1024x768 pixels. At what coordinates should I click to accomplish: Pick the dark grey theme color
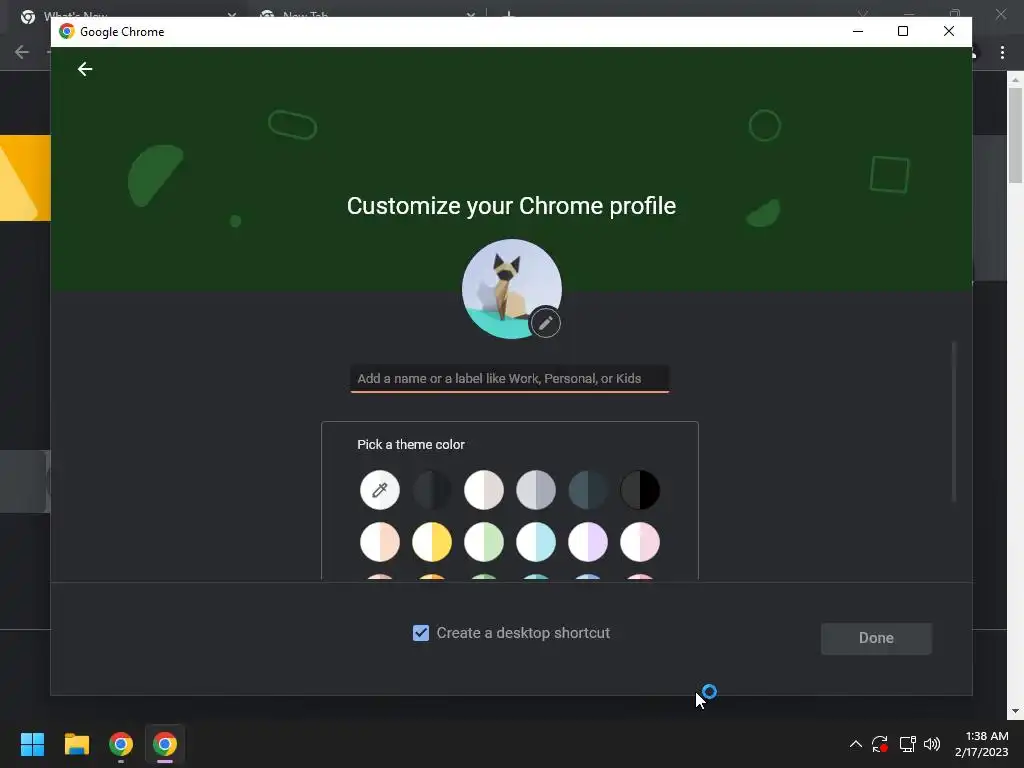432,490
